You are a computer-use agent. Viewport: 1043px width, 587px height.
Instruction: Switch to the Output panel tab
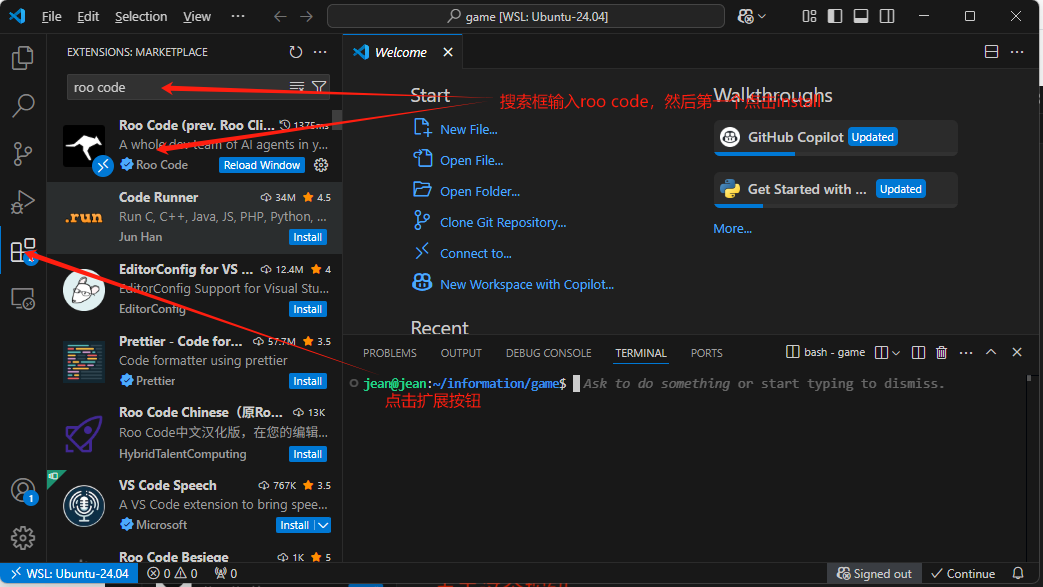tap(461, 353)
